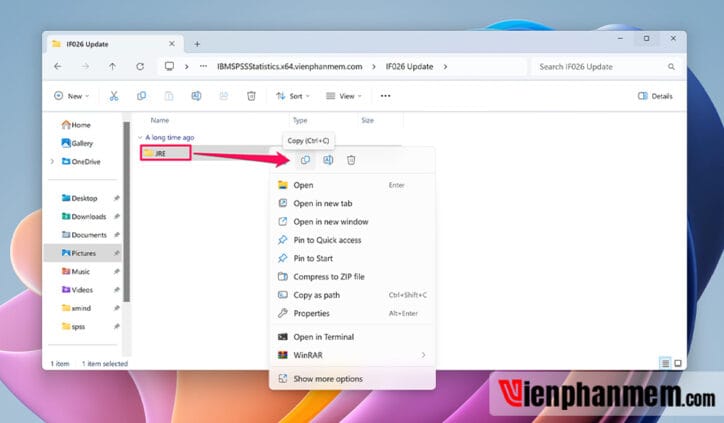724x423 pixels.
Task: Open the New dropdown menu
Action: coord(72,96)
